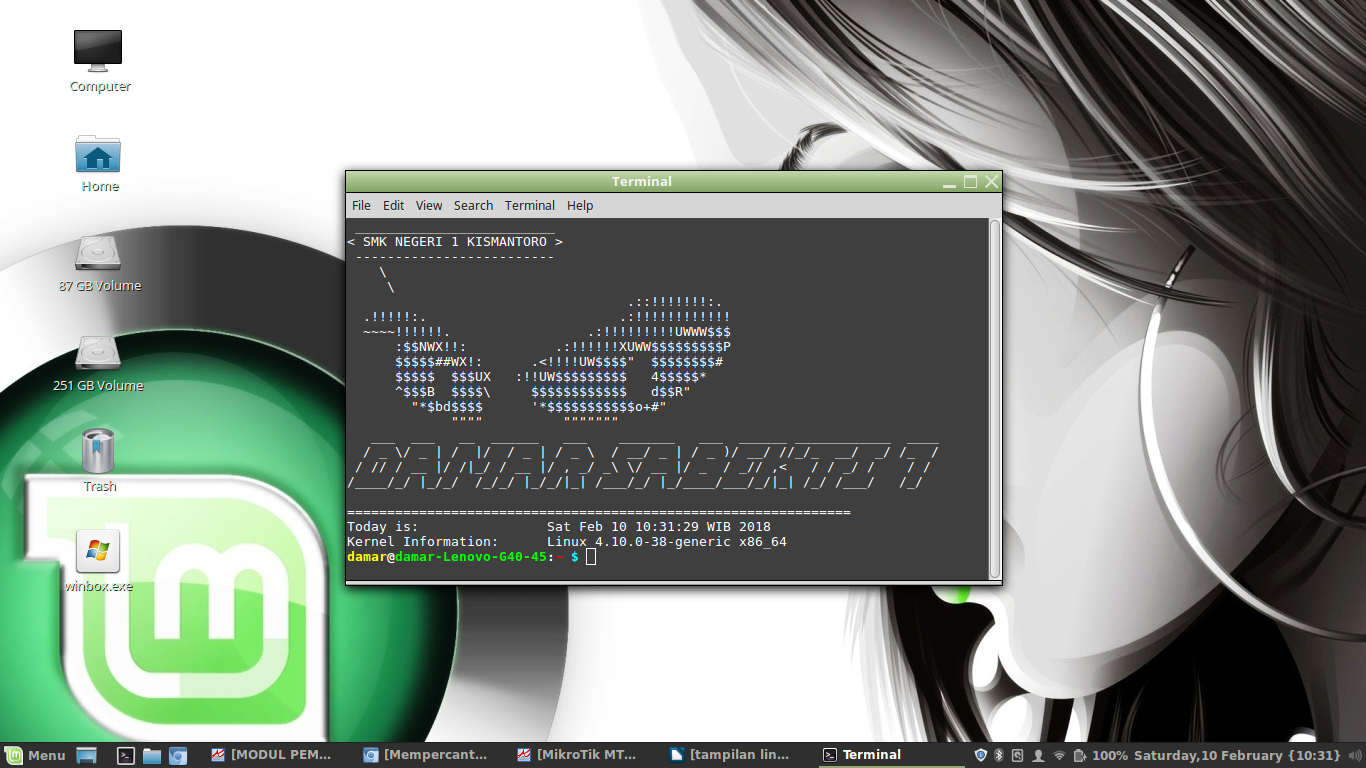Open the Linux Mint Menu button
This screenshot has height=768, width=1366.
(x=36, y=755)
